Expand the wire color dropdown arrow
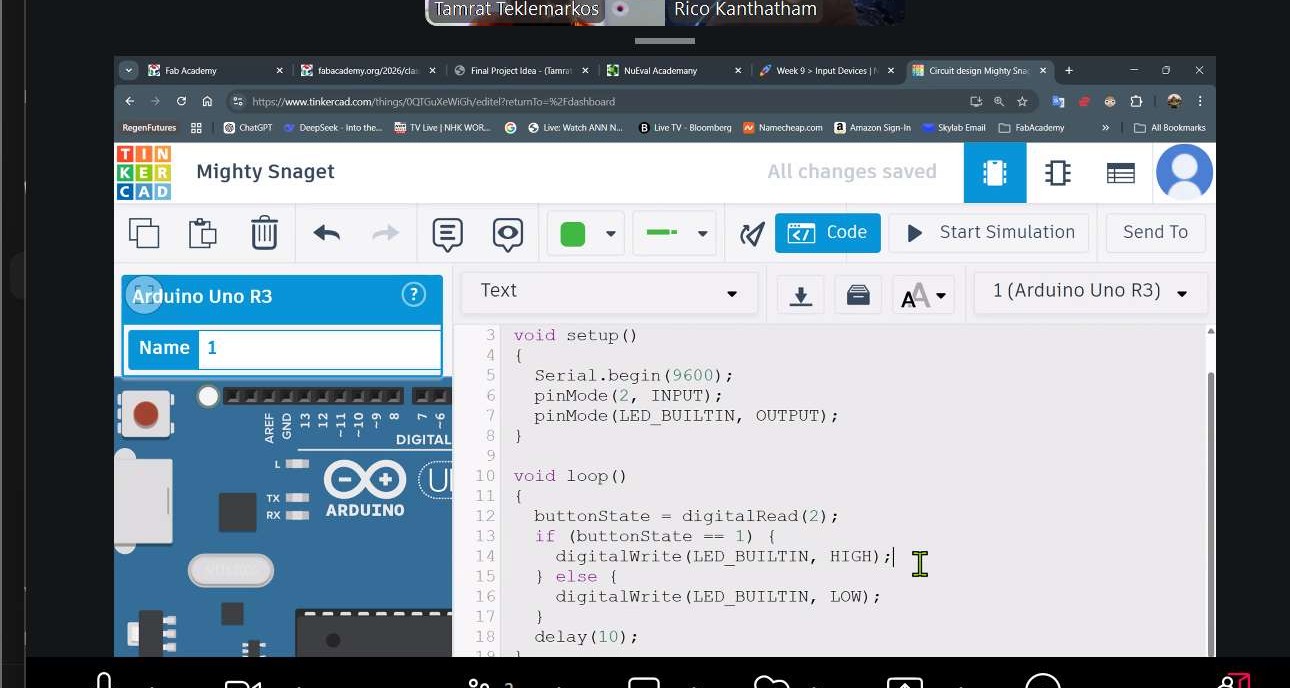 point(610,234)
